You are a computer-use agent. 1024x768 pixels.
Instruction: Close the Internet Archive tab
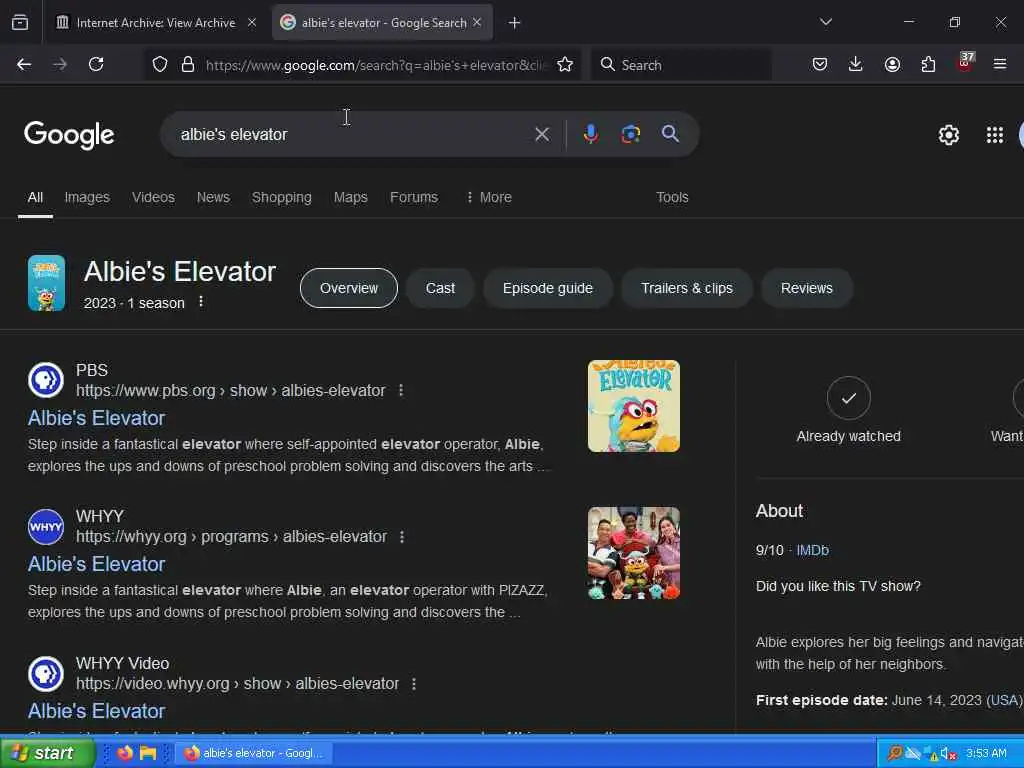(x=251, y=22)
